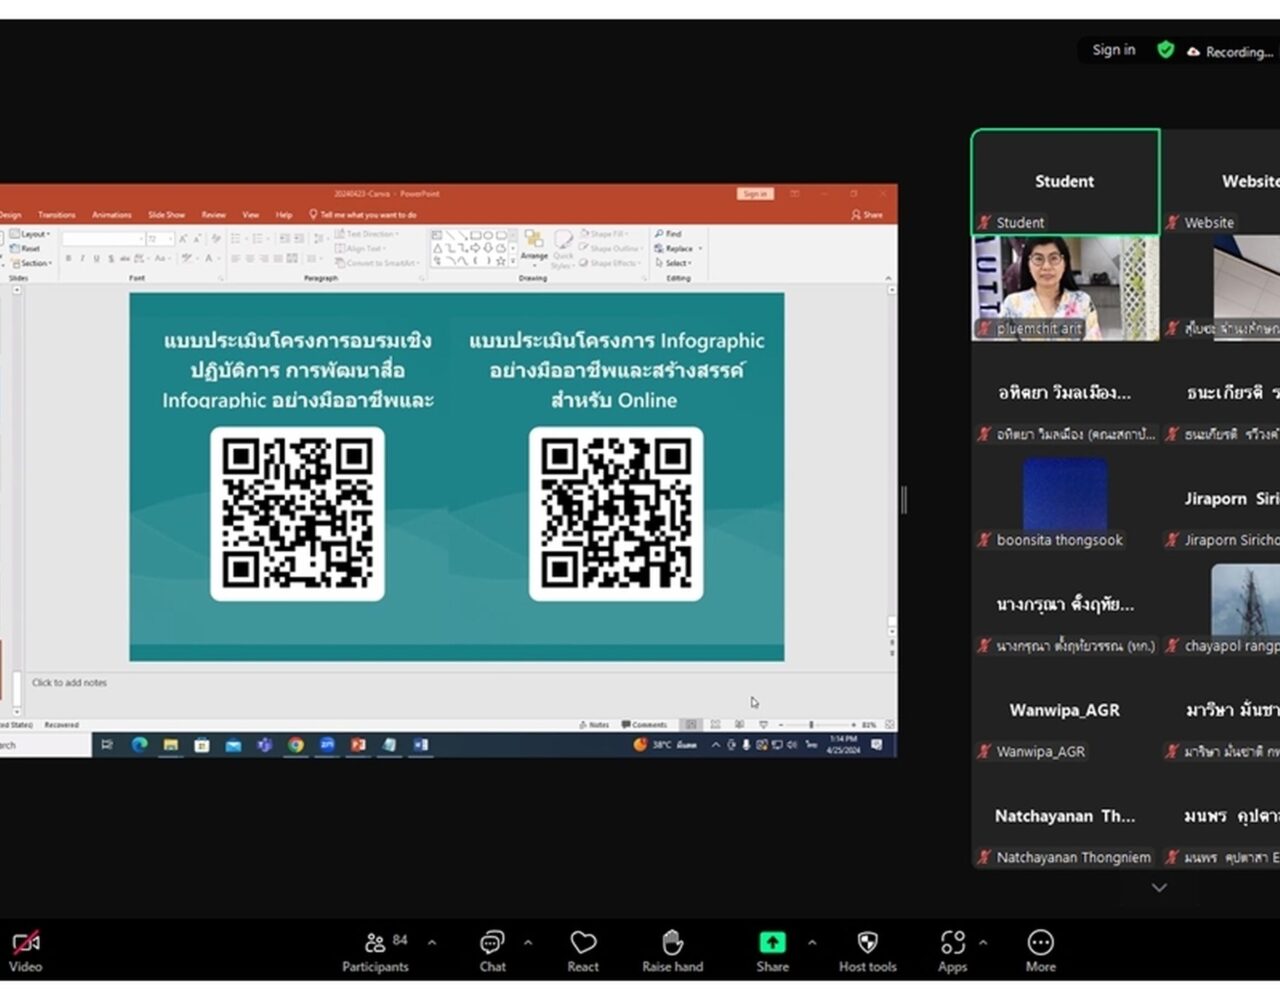Click the green encryption shield icon
Viewport: 1280px width, 1000px height.
coord(1165,49)
